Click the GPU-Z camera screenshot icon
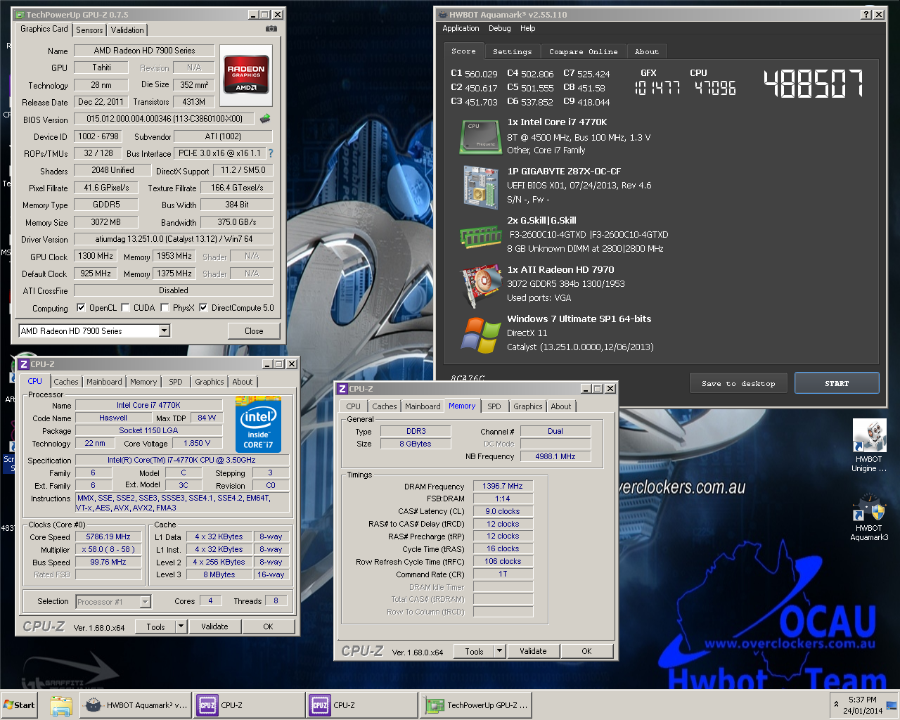This screenshot has width=900, height=720. click(271, 29)
